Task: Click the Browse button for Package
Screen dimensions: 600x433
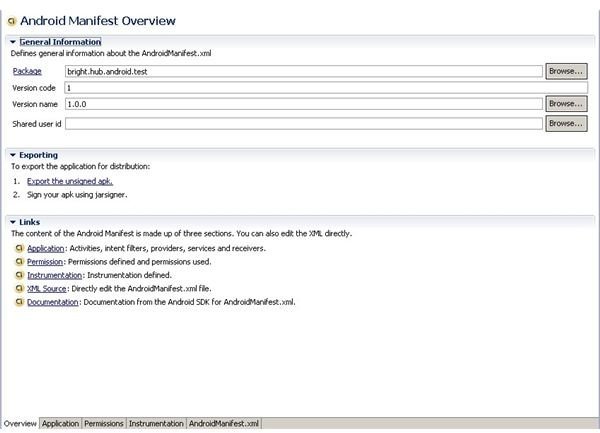Action: [x=566, y=71]
